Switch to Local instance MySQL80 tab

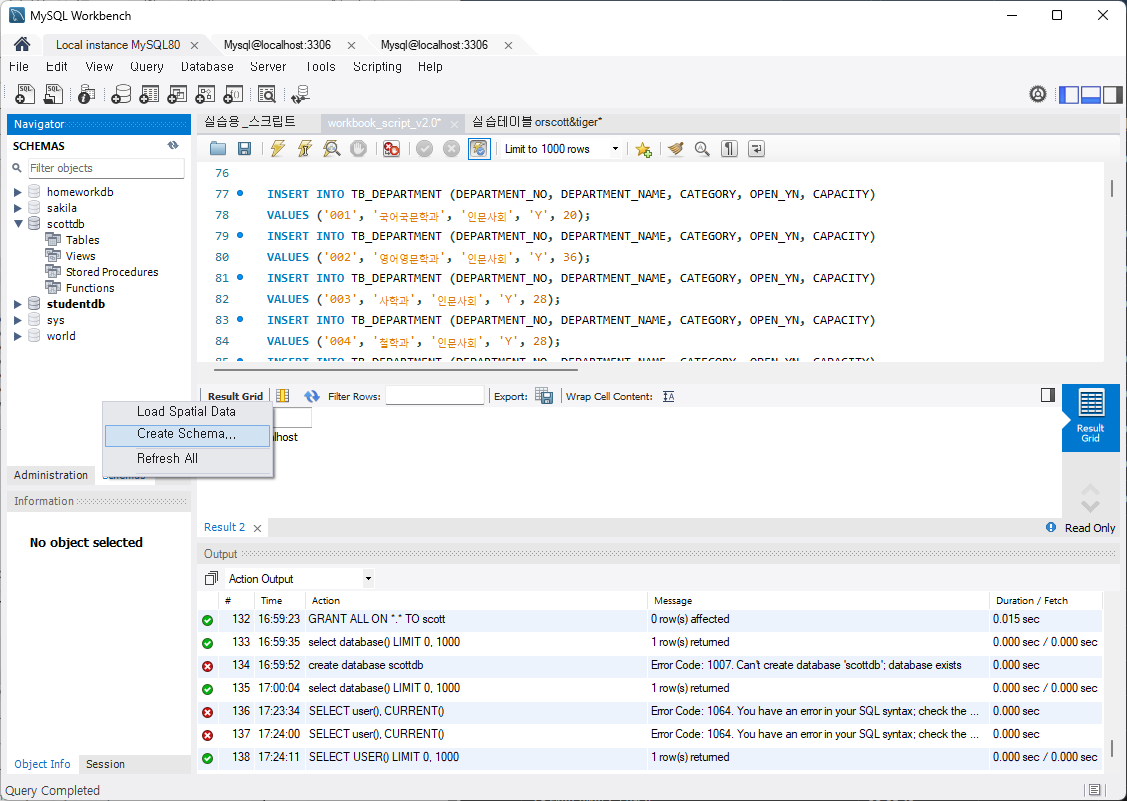tap(118, 45)
